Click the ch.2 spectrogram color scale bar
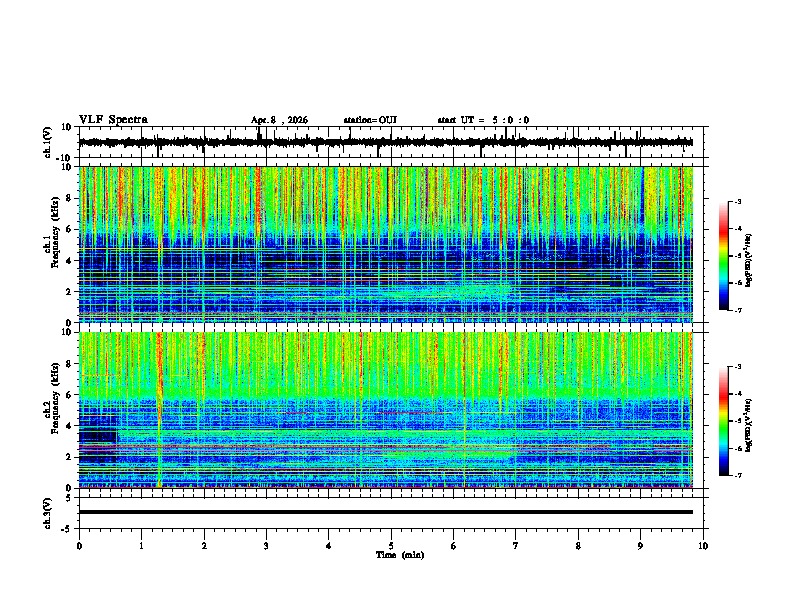The width and height of the screenshot is (792, 612). tap(723, 421)
